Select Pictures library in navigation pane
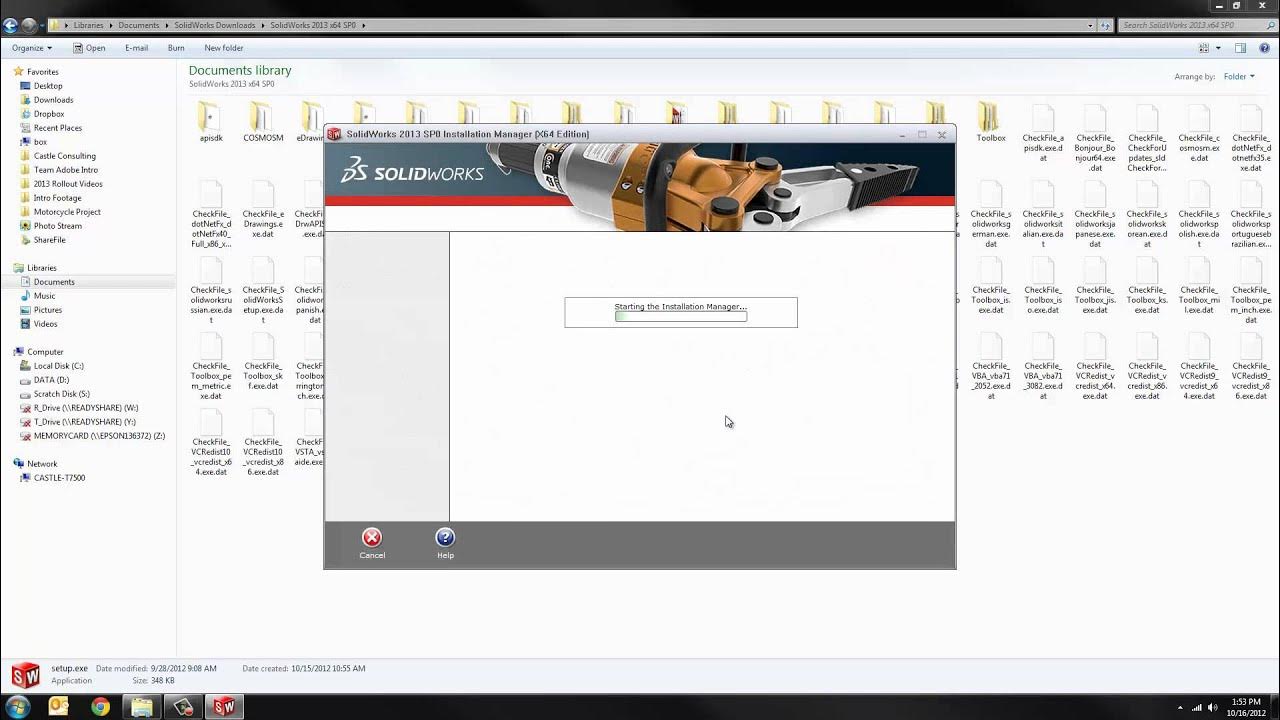Screen dimensions: 1280x720 [48, 310]
